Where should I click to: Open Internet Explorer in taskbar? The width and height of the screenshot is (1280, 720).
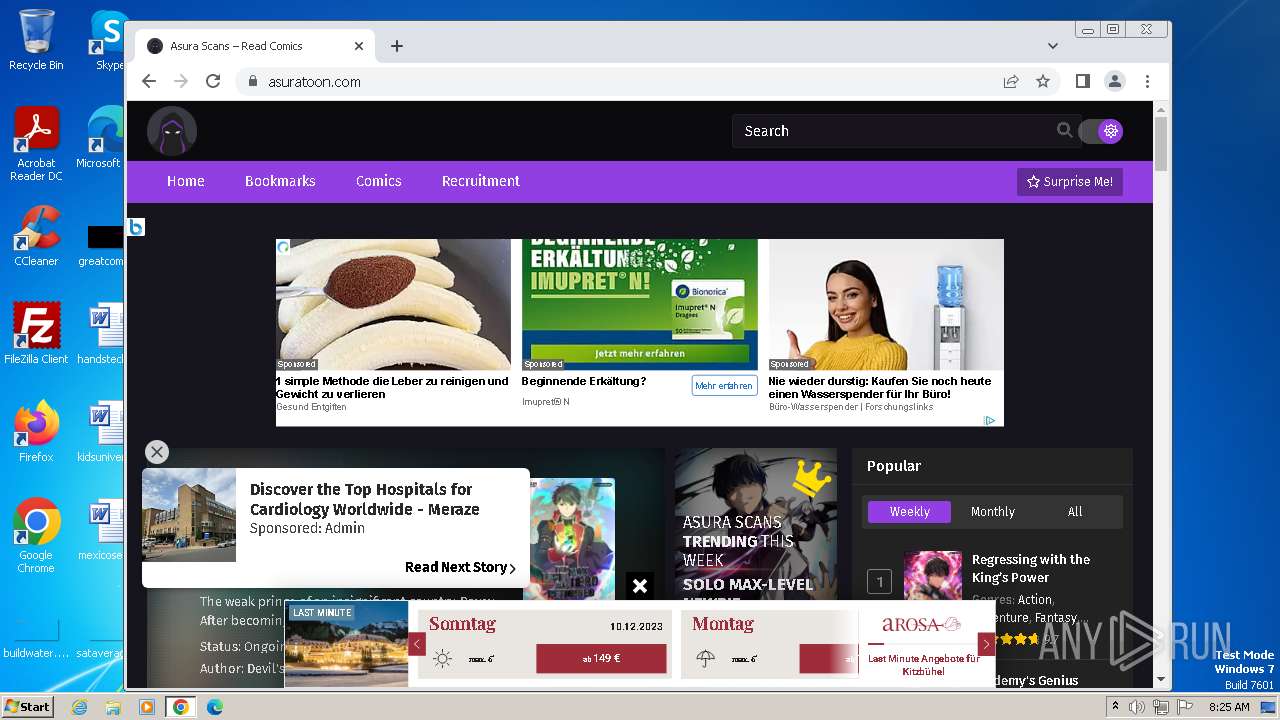pos(79,707)
